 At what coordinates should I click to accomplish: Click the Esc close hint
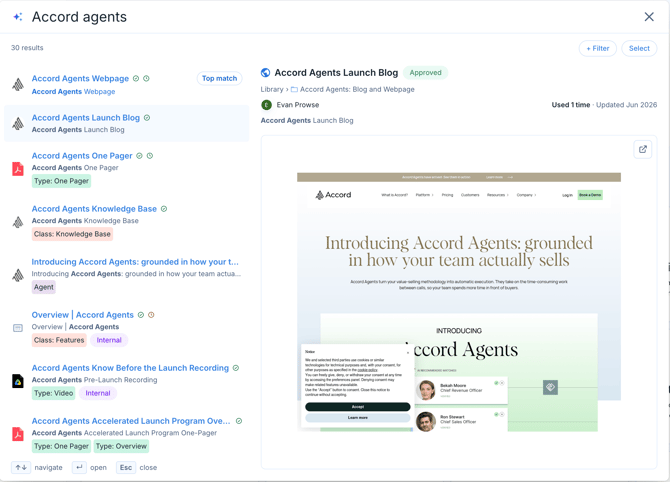click(126, 467)
